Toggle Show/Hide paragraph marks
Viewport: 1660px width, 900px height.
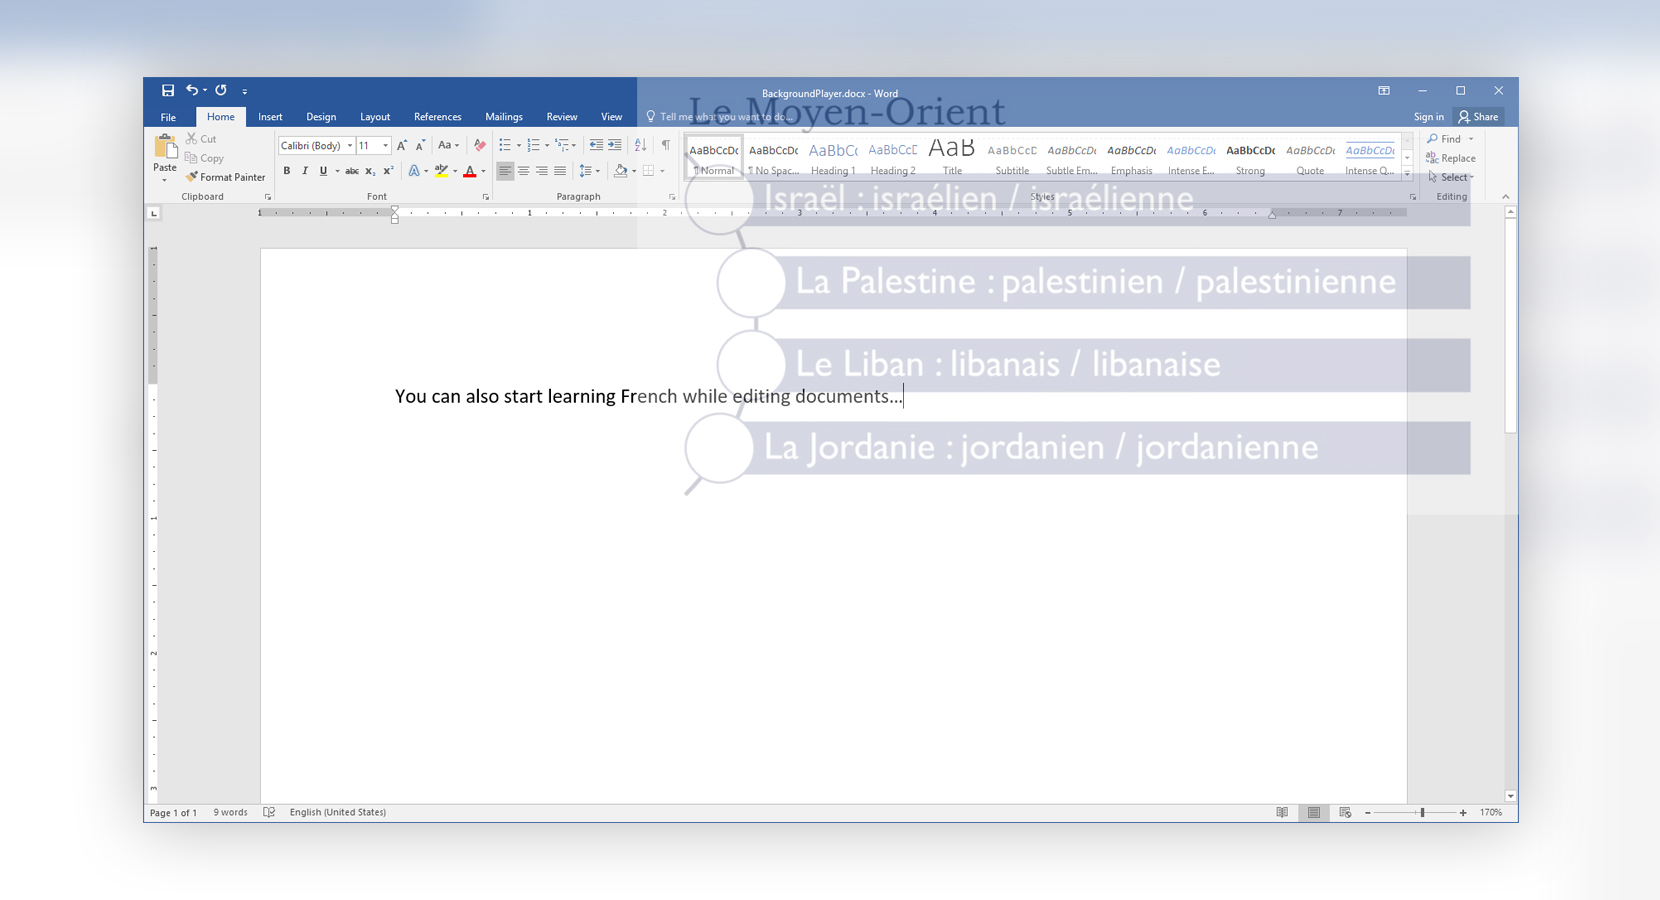666,146
